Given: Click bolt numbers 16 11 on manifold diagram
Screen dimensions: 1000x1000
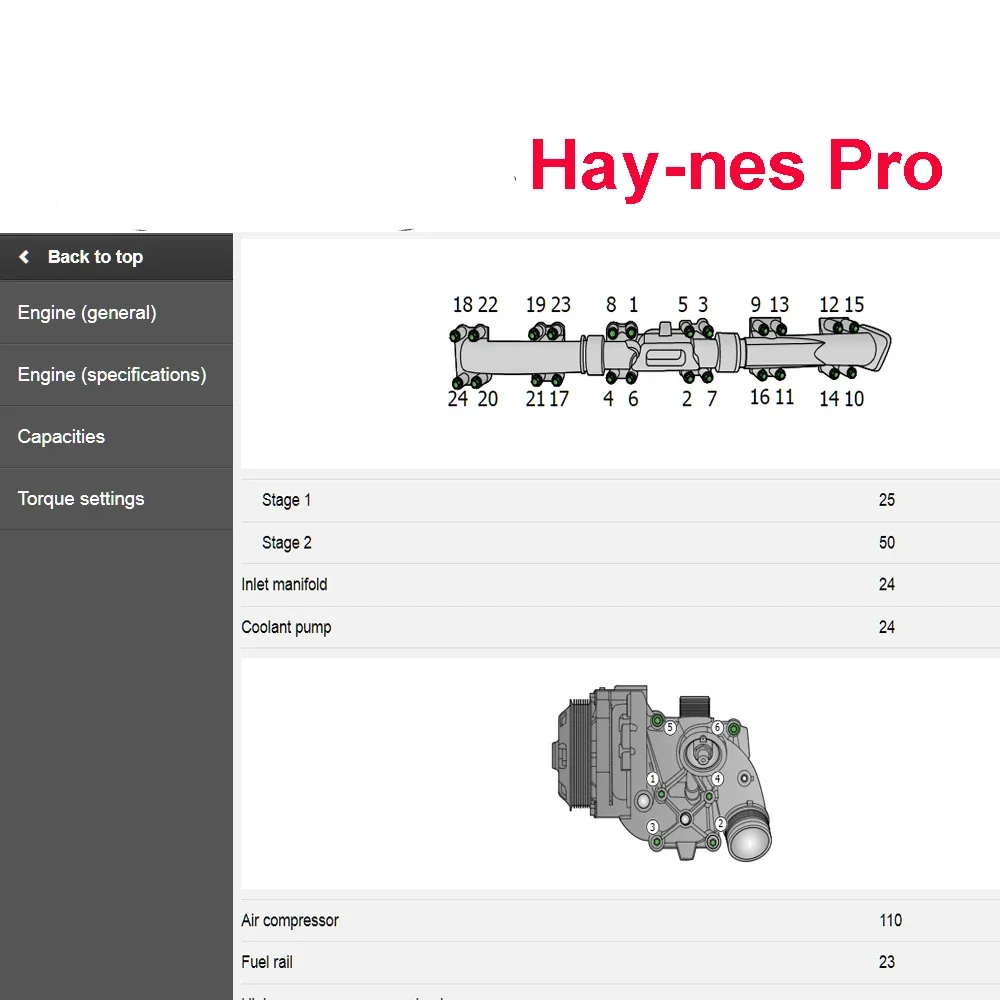Looking at the screenshot, I should coord(772,397).
